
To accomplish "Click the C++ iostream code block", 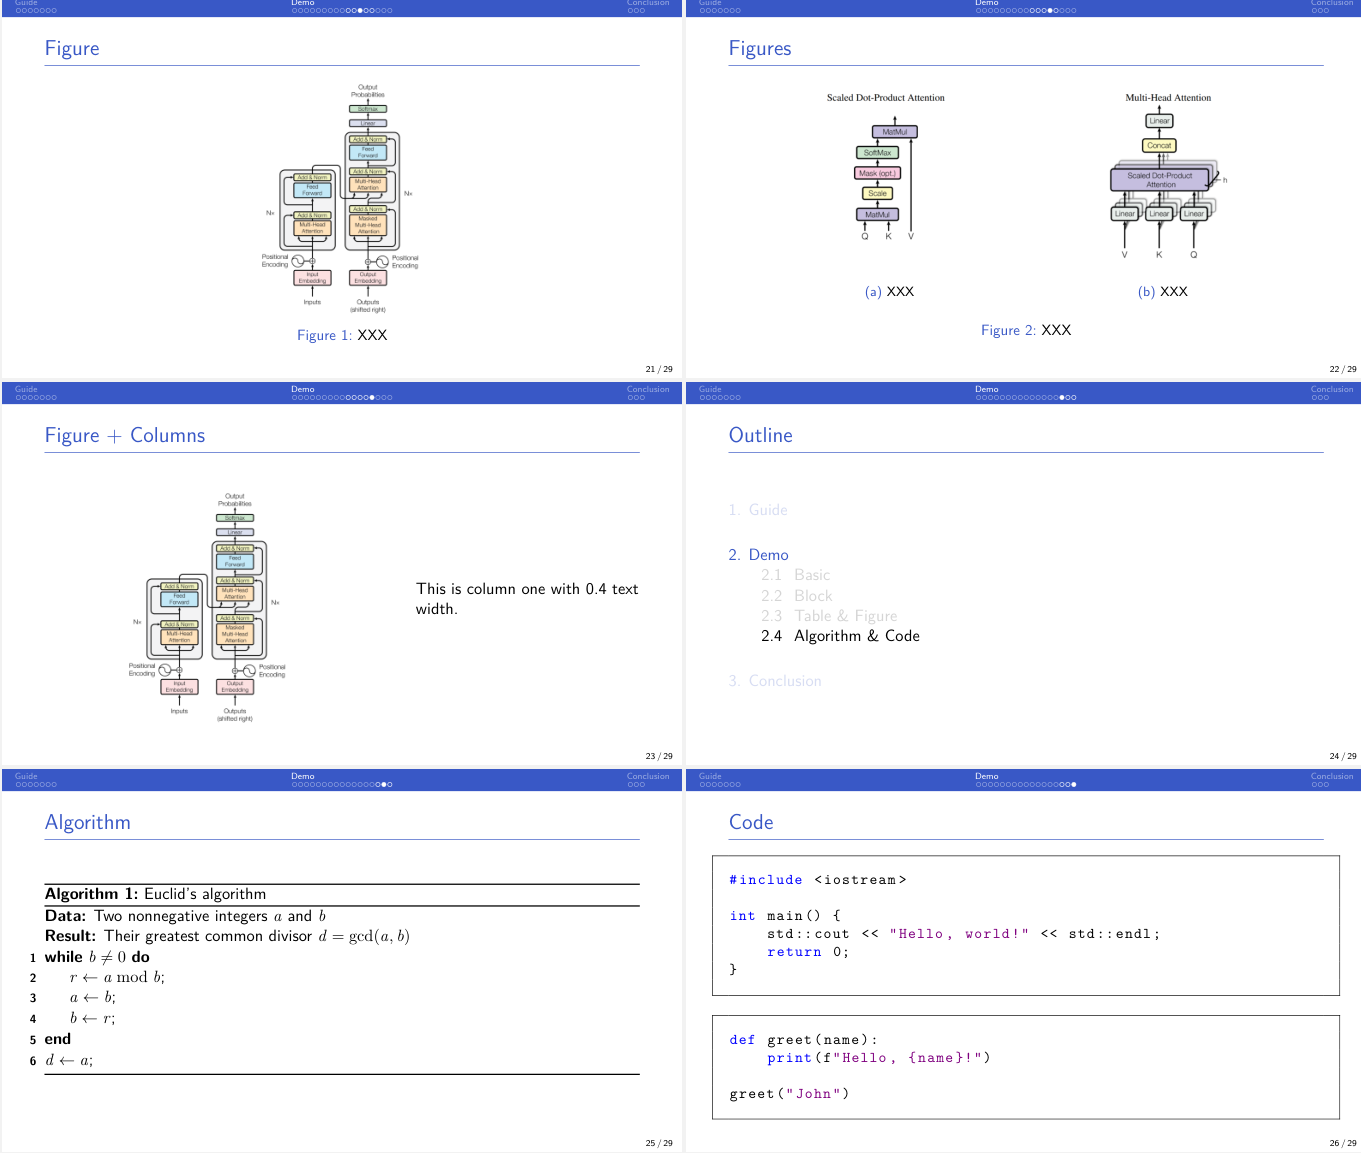I will [1026, 925].
